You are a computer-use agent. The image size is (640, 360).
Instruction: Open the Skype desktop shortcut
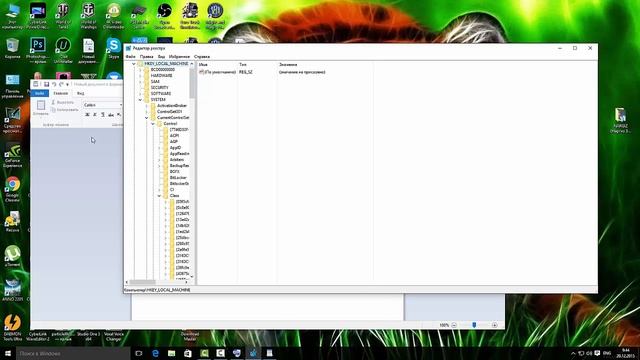(x=113, y=48)
